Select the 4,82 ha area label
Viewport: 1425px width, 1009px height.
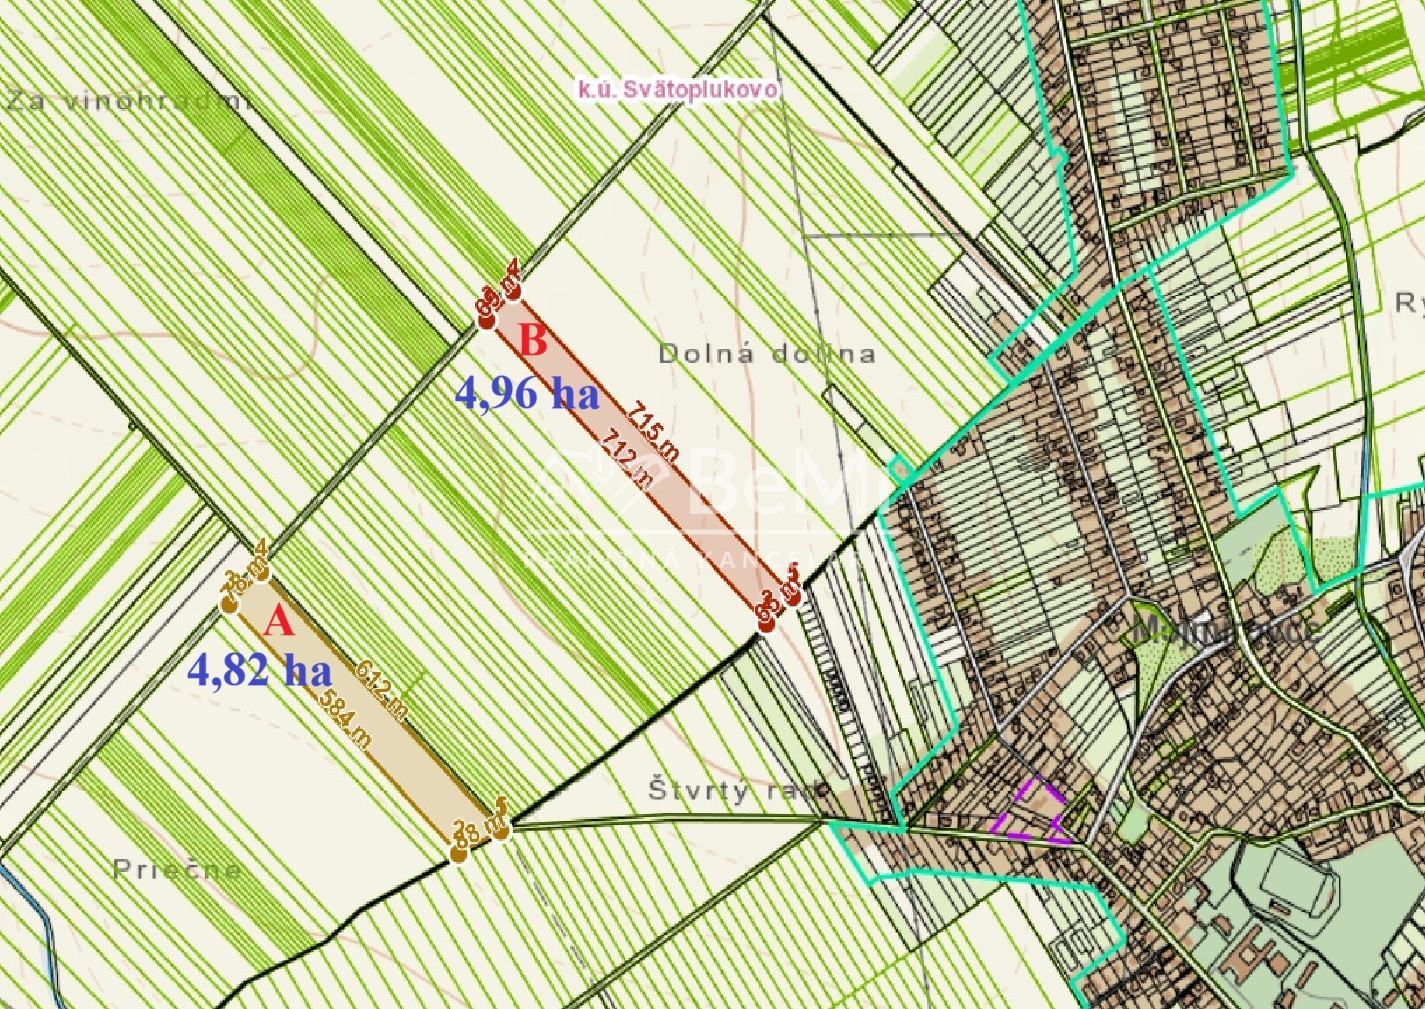pos(259,669)
